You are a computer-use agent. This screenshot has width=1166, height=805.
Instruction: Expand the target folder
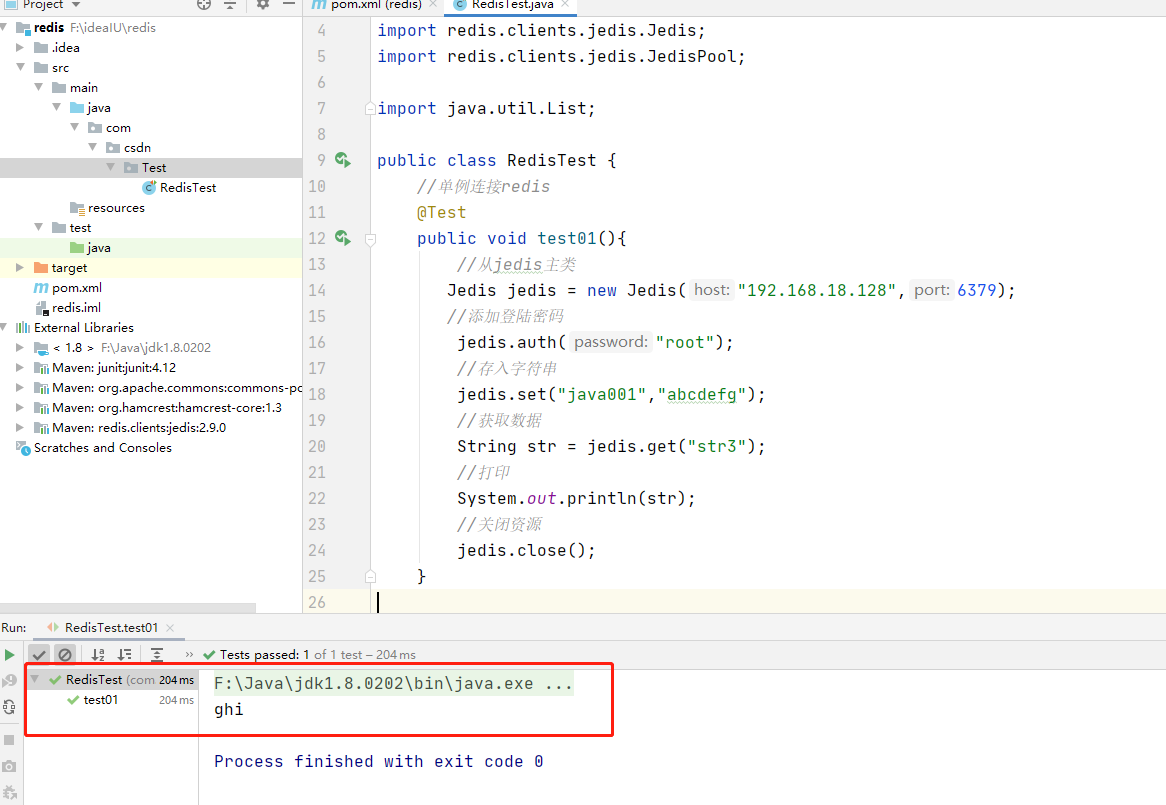pyautogui.click(x=20, y=268)
